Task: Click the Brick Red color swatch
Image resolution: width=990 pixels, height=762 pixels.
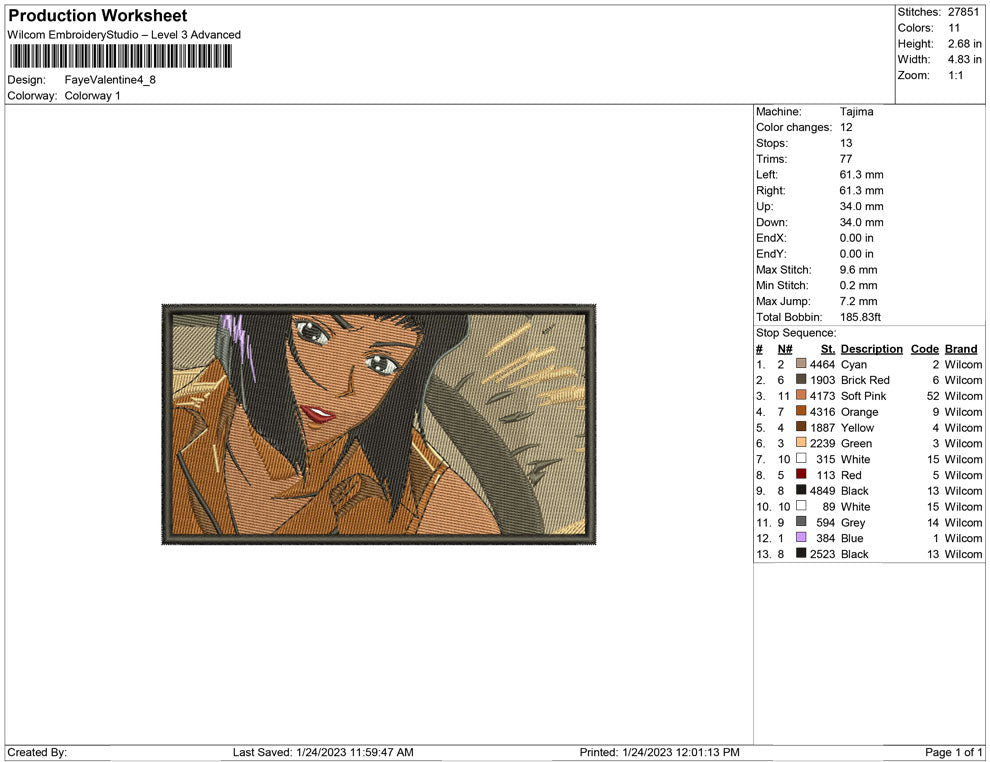Action: coord(801,379)
